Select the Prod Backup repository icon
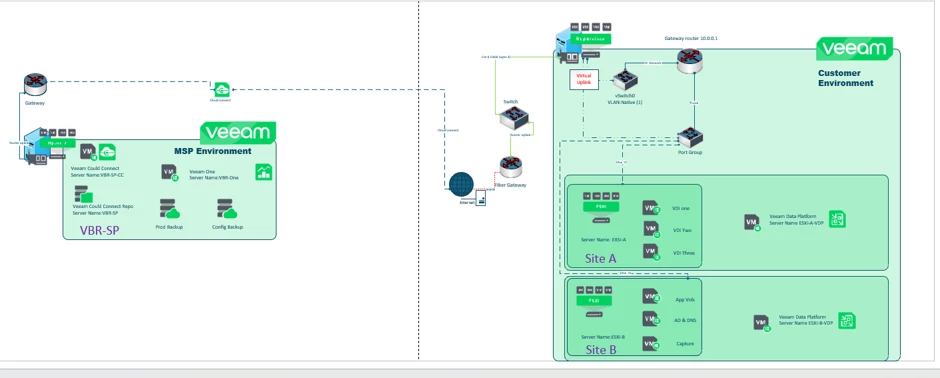 [170, 209]
